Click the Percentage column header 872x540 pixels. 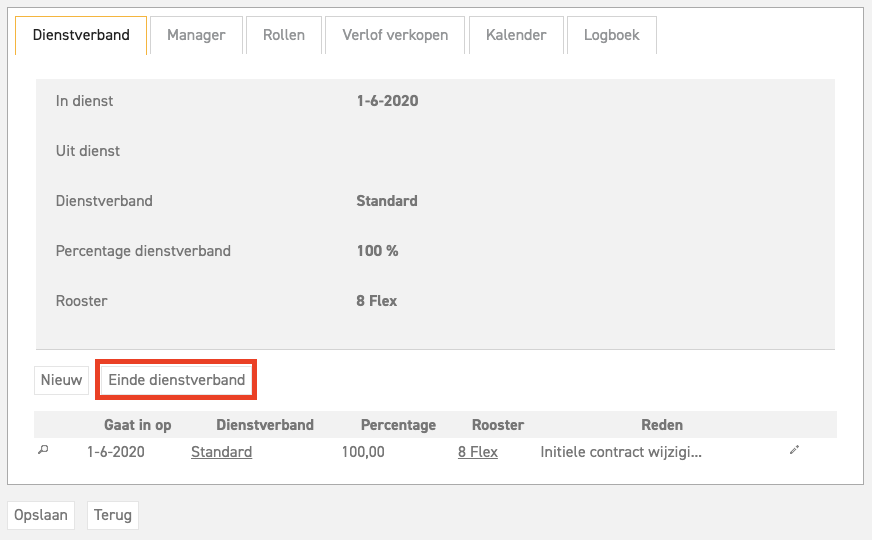pyautogui.click(x=398, y=425)
